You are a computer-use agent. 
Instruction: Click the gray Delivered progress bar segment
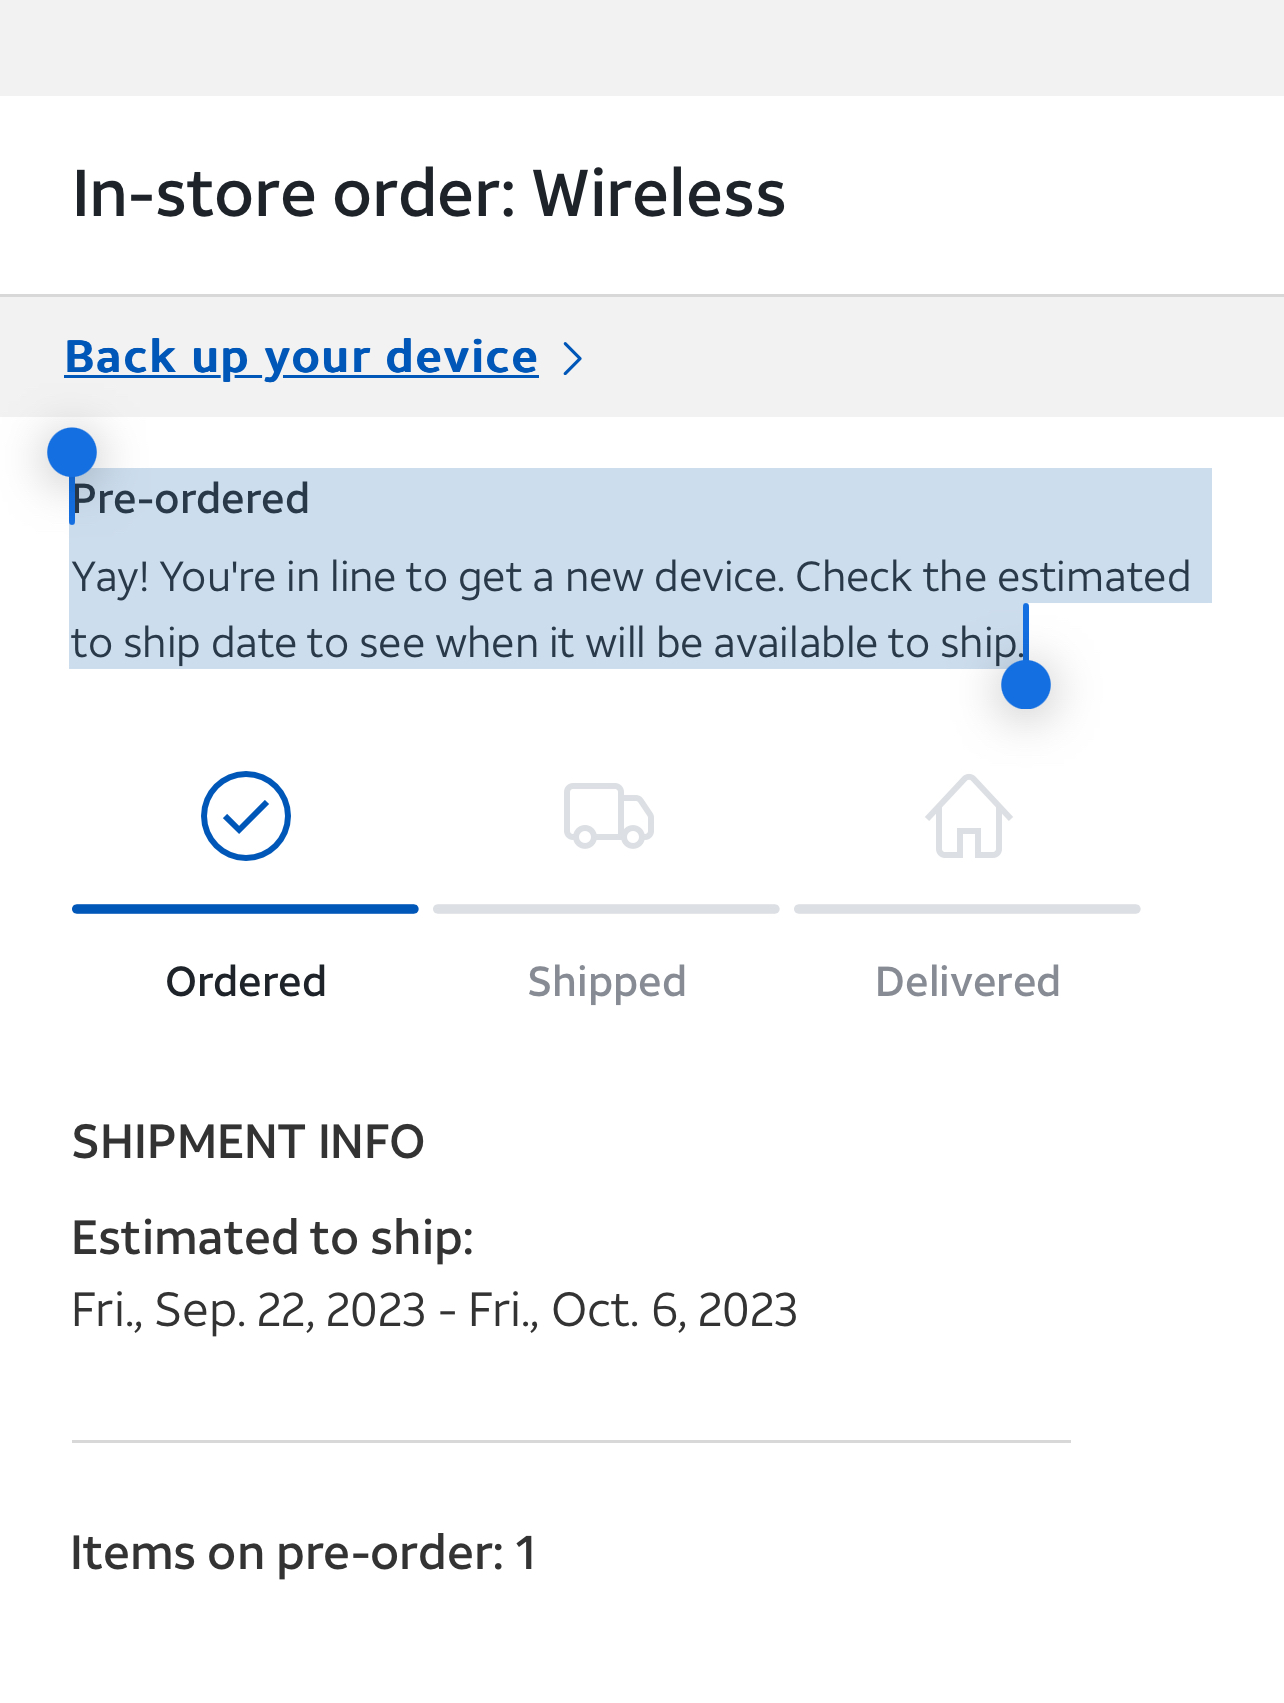(x=967, y=909)
